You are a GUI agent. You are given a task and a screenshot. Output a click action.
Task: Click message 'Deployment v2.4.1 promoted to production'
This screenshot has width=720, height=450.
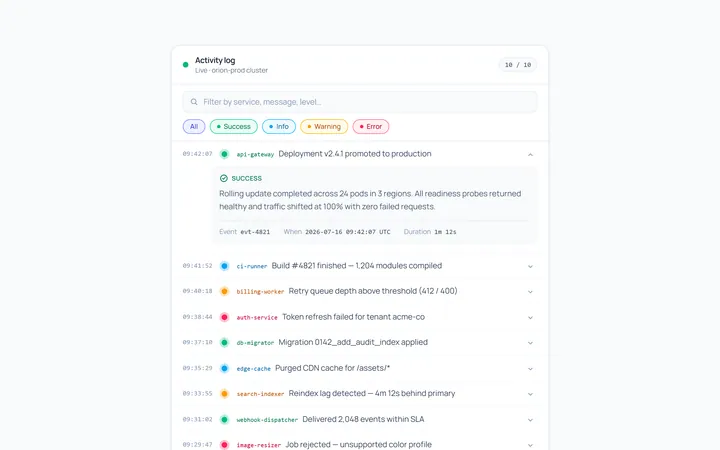pos(355,154)
